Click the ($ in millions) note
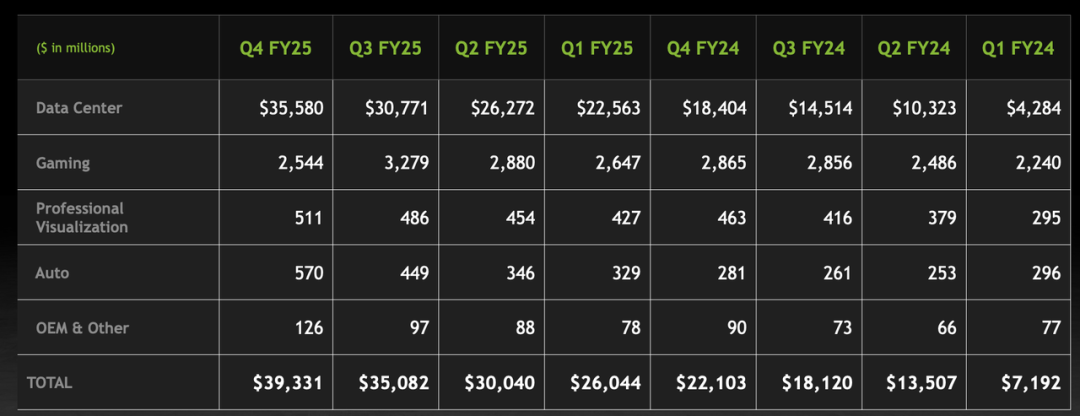Viewport: 1080px width, 416px height. click(75, 48)
